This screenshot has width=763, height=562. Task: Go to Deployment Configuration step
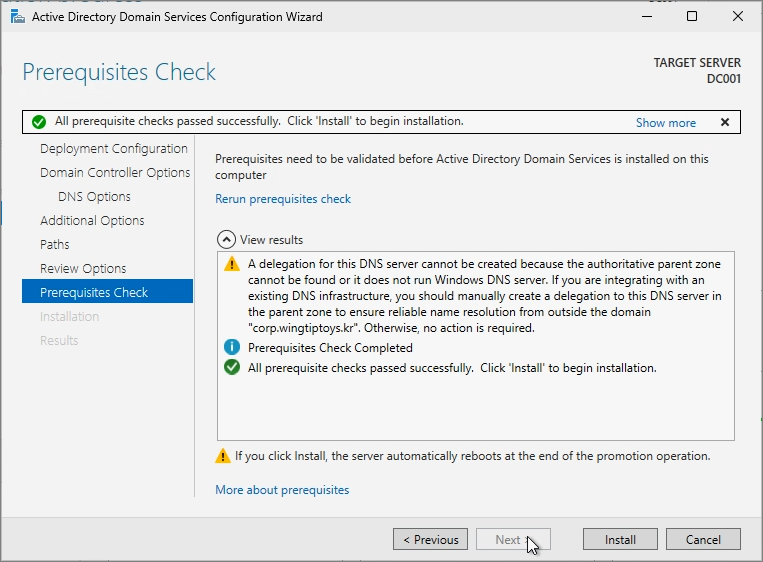click(113, 148)
